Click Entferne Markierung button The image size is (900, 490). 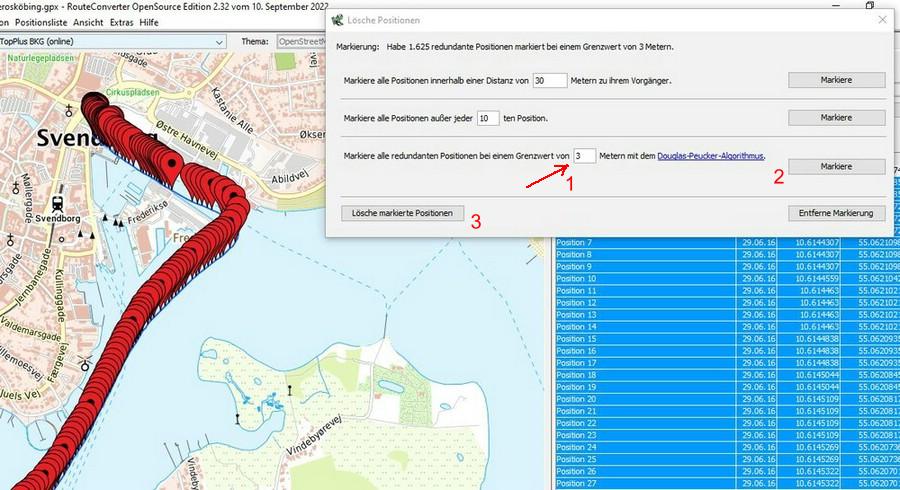click(836, 213)
